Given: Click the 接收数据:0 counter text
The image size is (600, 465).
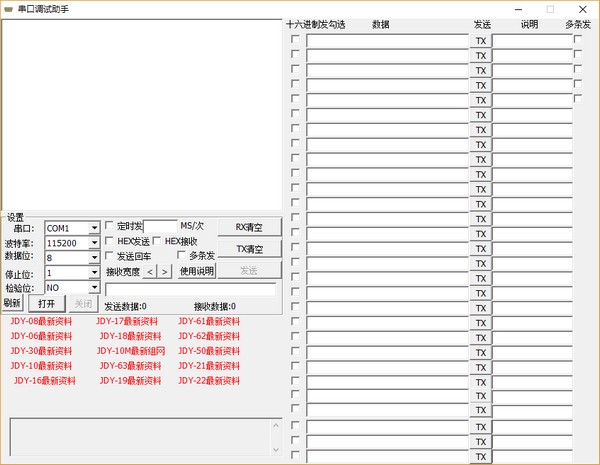Looking at the screenshot, I should pyautogui.click(x=215, y=306).
